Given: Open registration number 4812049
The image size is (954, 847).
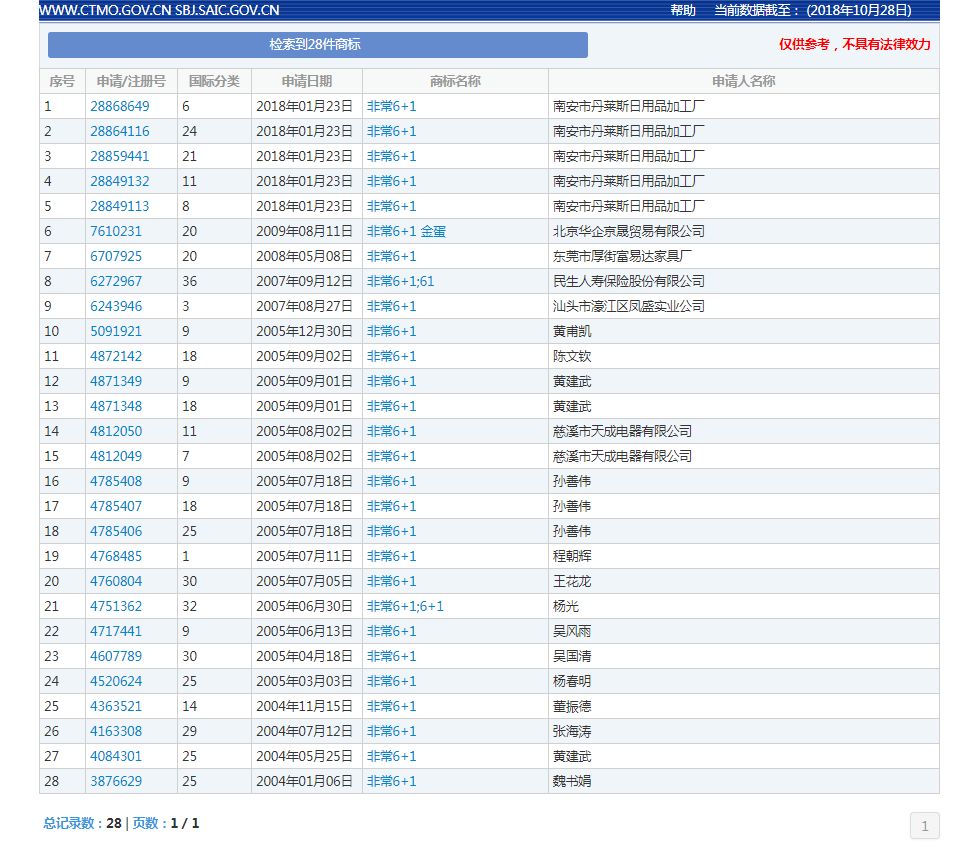Looking at the screenshot, I should (116, 456).
